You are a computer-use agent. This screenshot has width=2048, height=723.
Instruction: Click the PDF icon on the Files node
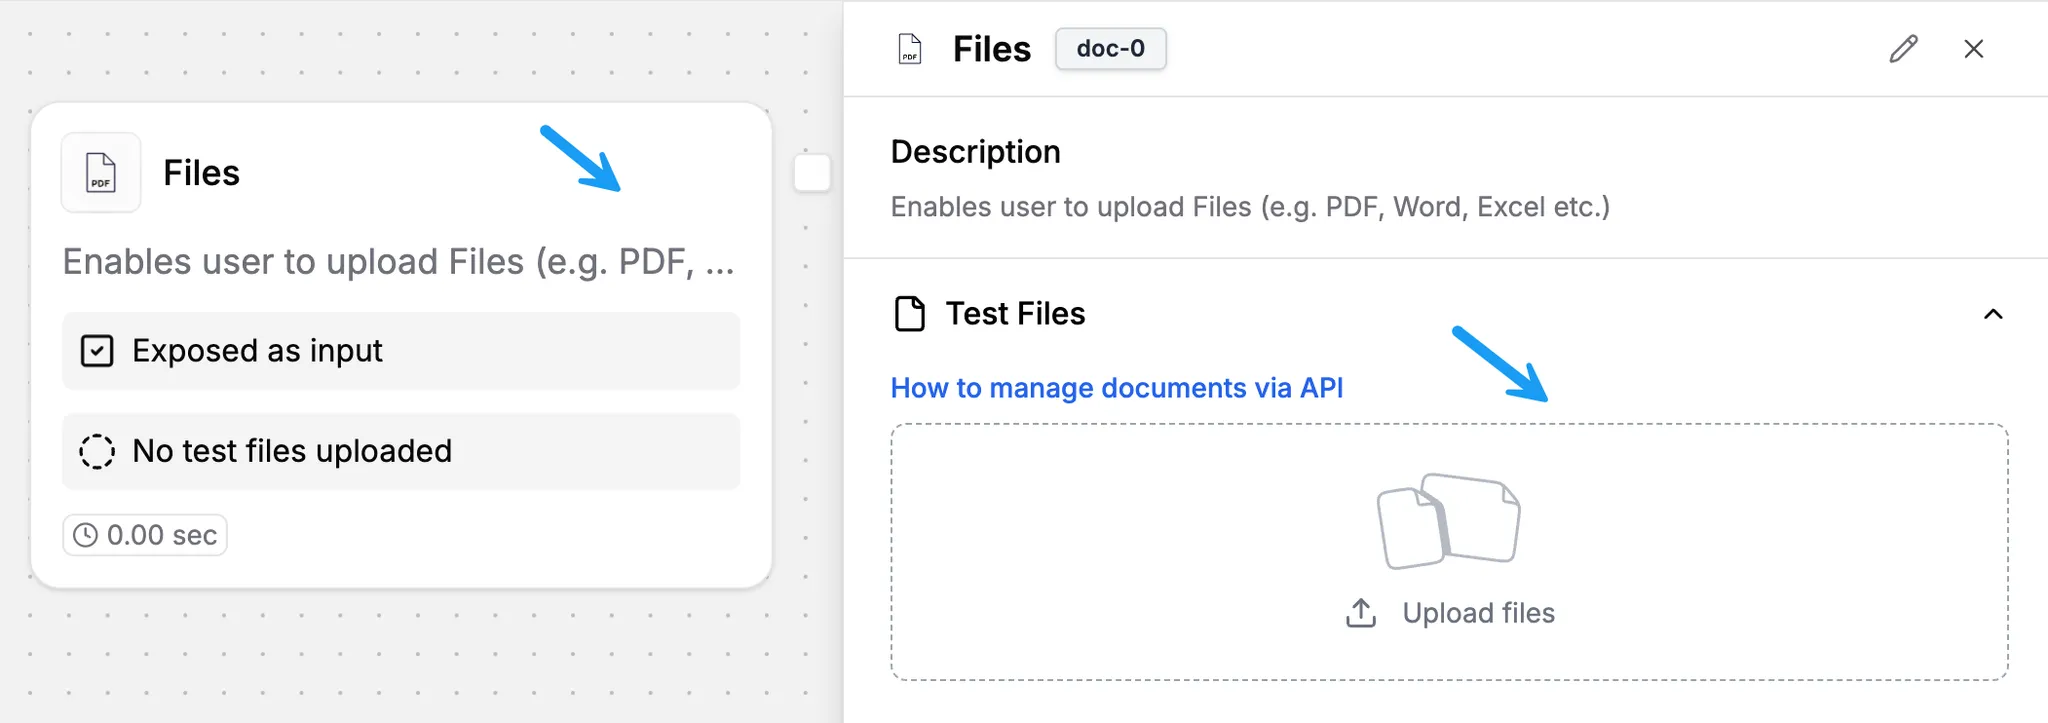[x=101, y=173]
